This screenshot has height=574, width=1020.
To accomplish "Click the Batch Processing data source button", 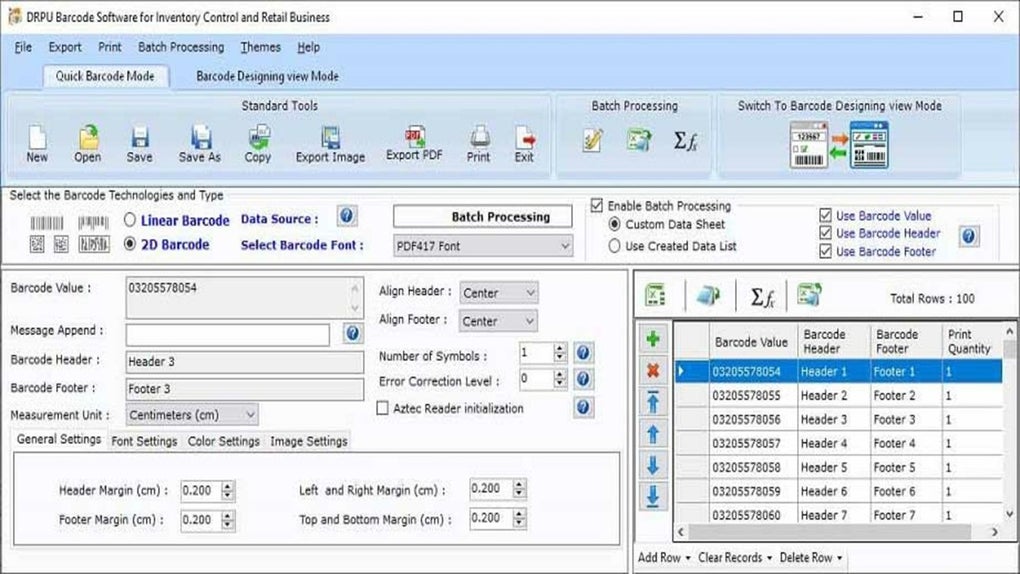I will 483,217.
